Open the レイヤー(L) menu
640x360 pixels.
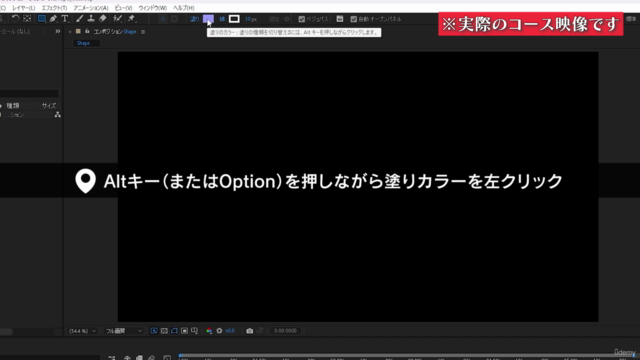24,8
